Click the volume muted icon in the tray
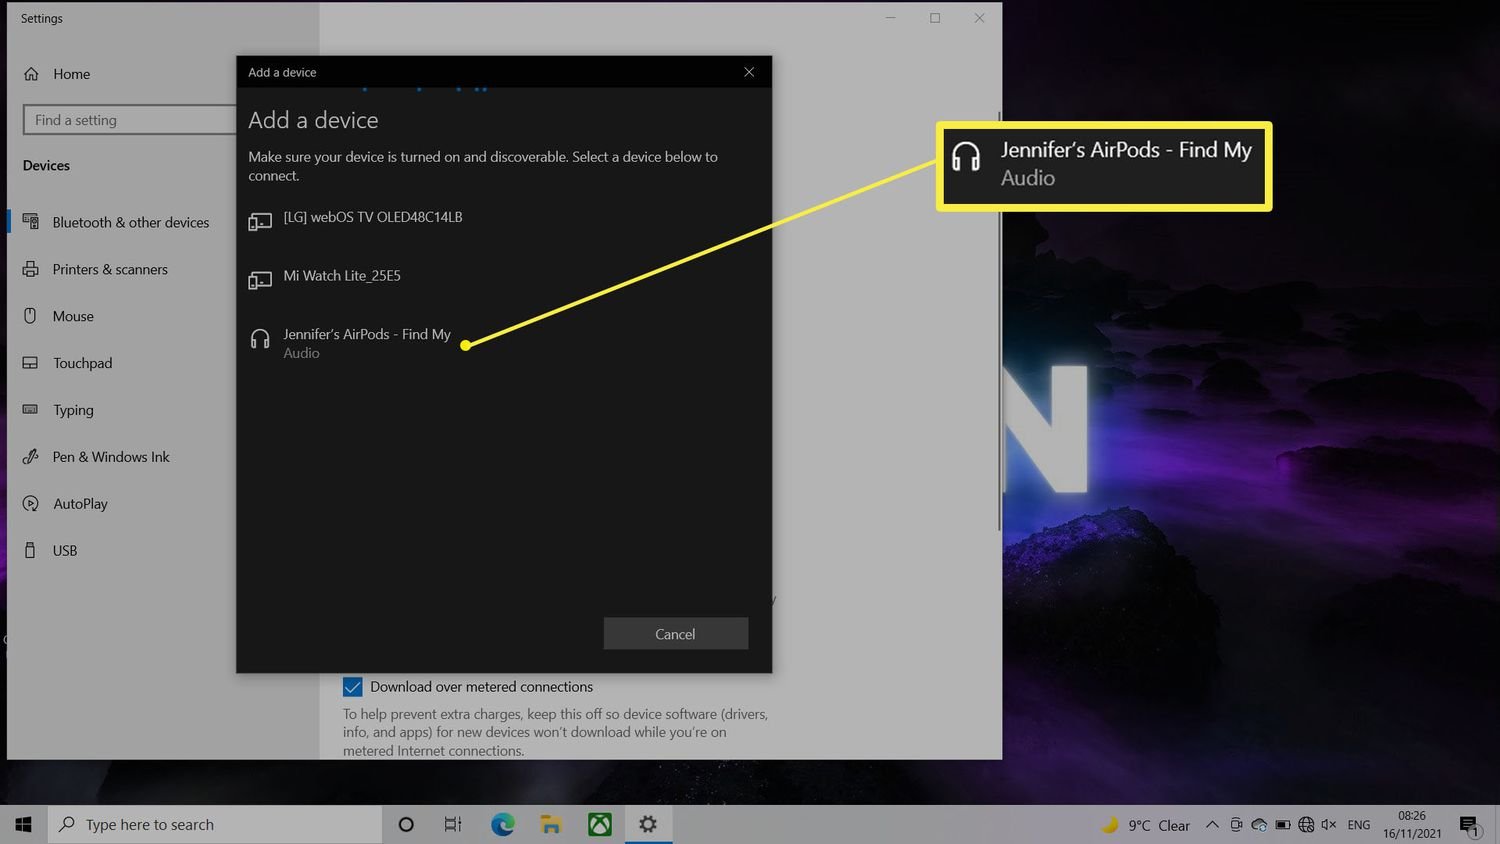 click(x=1329, y=825)
